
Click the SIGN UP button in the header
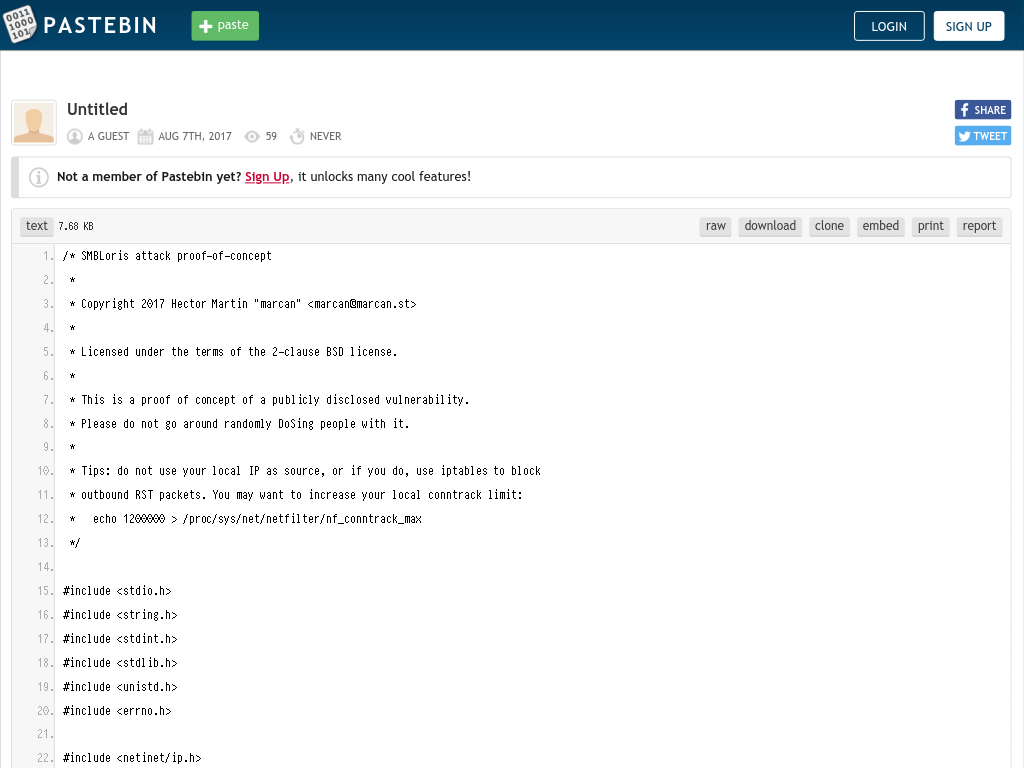click(968, 26)
